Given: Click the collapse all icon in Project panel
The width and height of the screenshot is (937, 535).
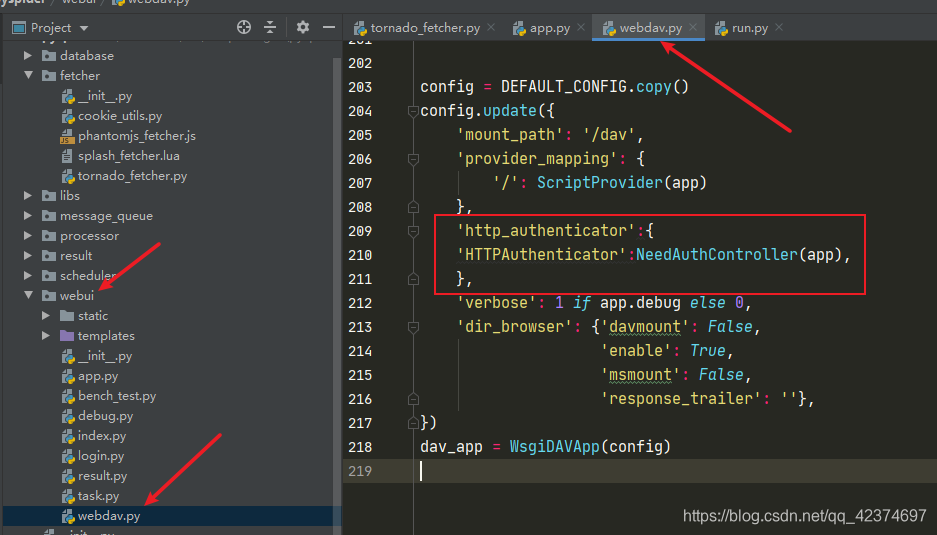Looking at the screenshot, I should tap(270, 27).
